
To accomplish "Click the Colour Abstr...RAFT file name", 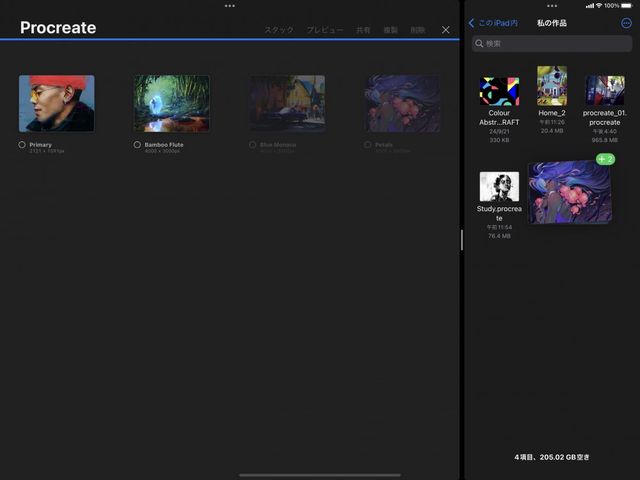I will [499, 118].
